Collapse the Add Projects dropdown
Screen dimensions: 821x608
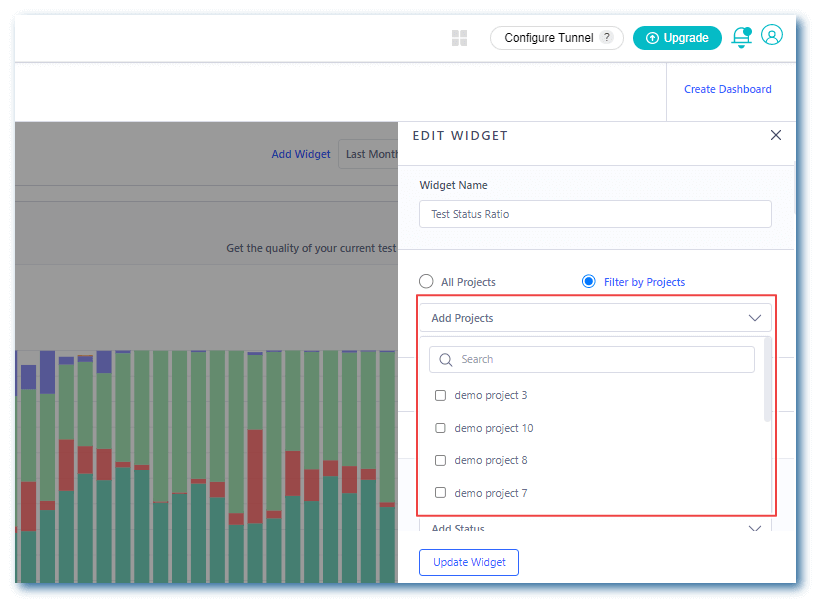point(755,318)
